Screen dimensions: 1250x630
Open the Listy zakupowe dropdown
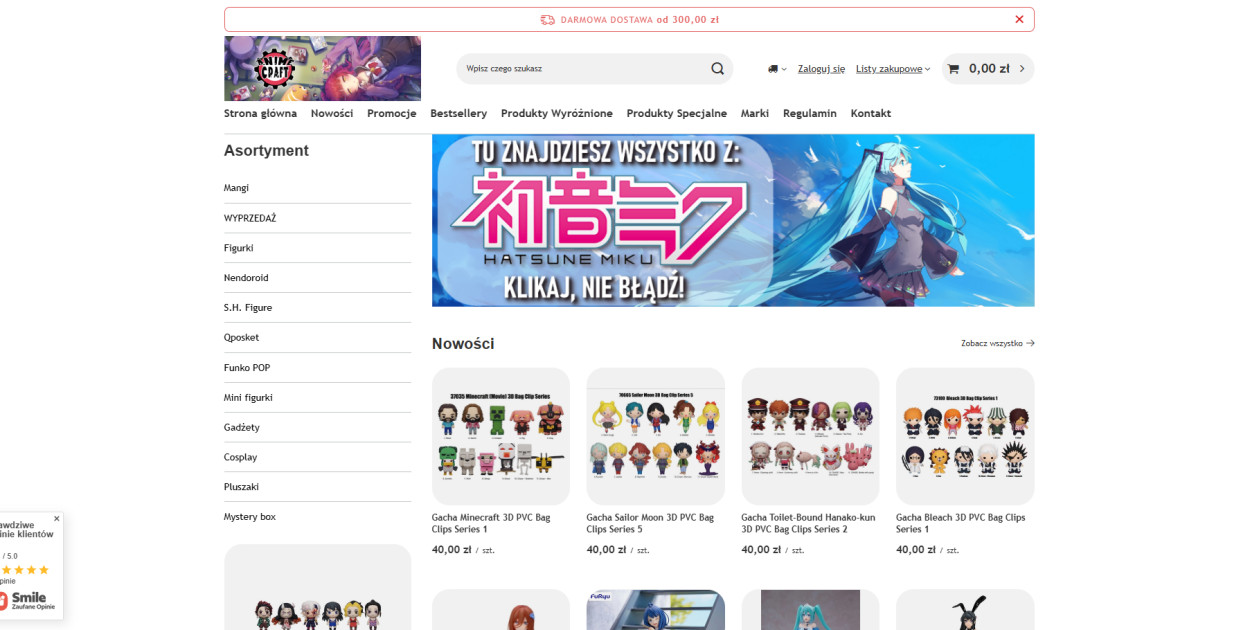click(x=893, y=69)
